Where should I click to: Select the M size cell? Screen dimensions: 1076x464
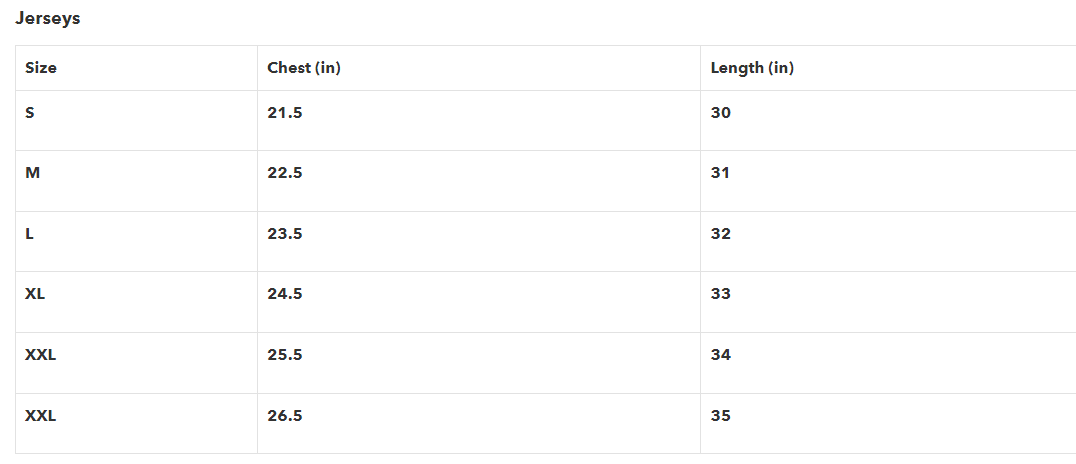click(x=33, y=173)
